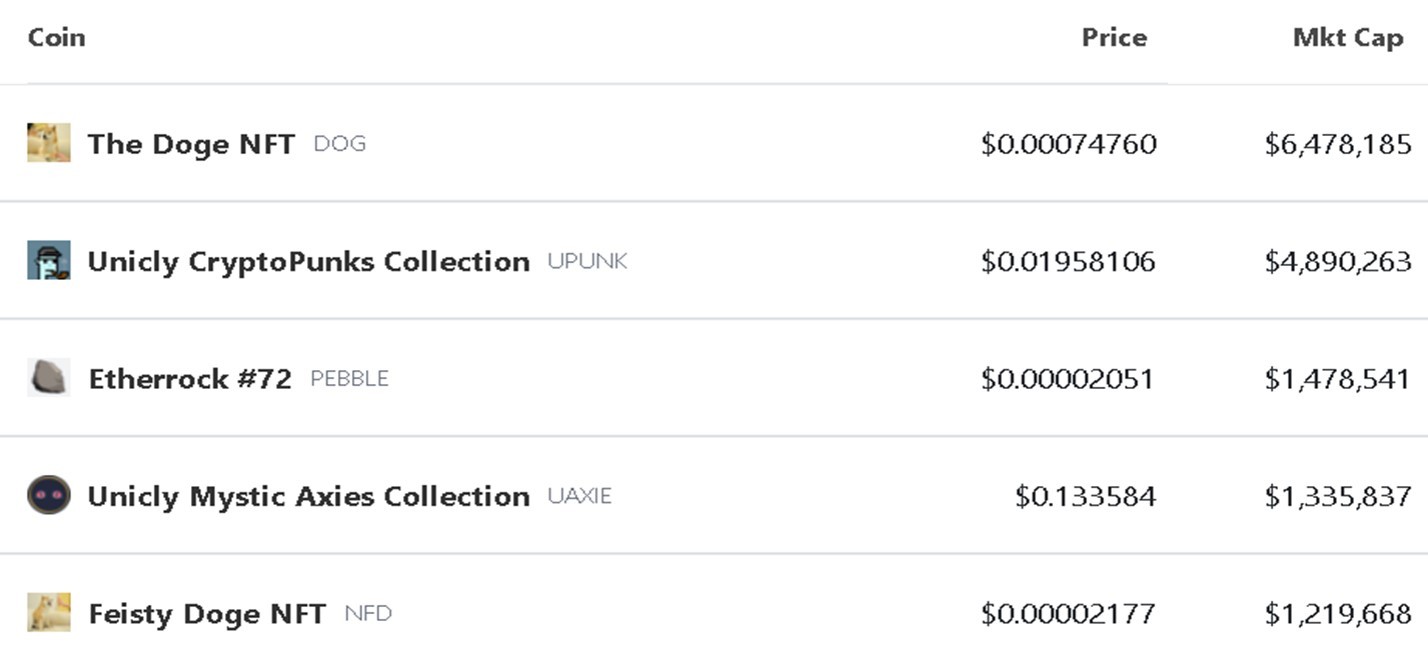Sort table by Coin column header

(57, 37)
